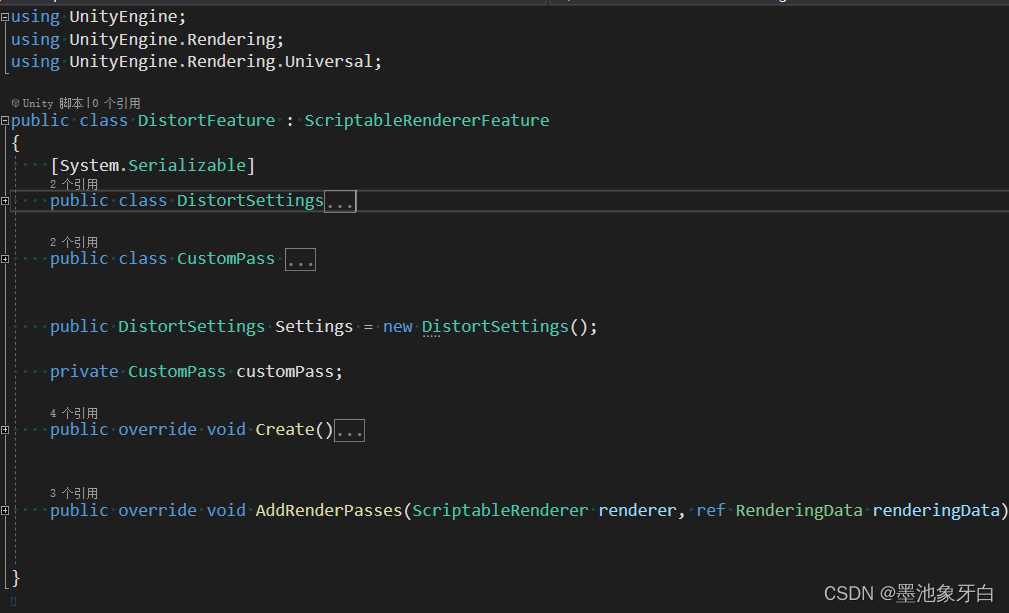Click the ScriptableRendererFeature base class name
This screenshot has height=613, width=1009.
[x=427, y=120]
